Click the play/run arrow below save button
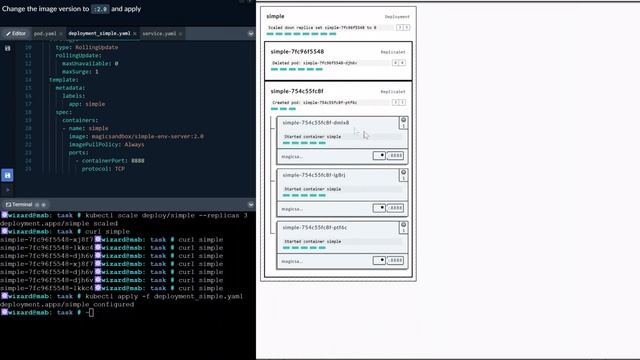This screenshot has width=640, height=360. coord(7,190)
